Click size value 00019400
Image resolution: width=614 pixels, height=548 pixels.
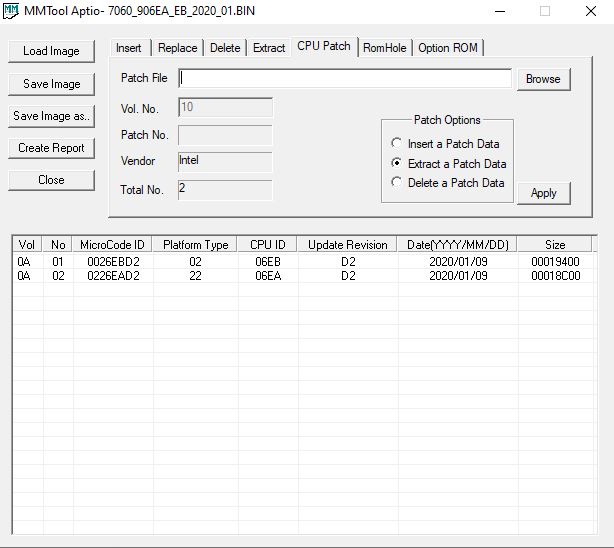(555, 262)
